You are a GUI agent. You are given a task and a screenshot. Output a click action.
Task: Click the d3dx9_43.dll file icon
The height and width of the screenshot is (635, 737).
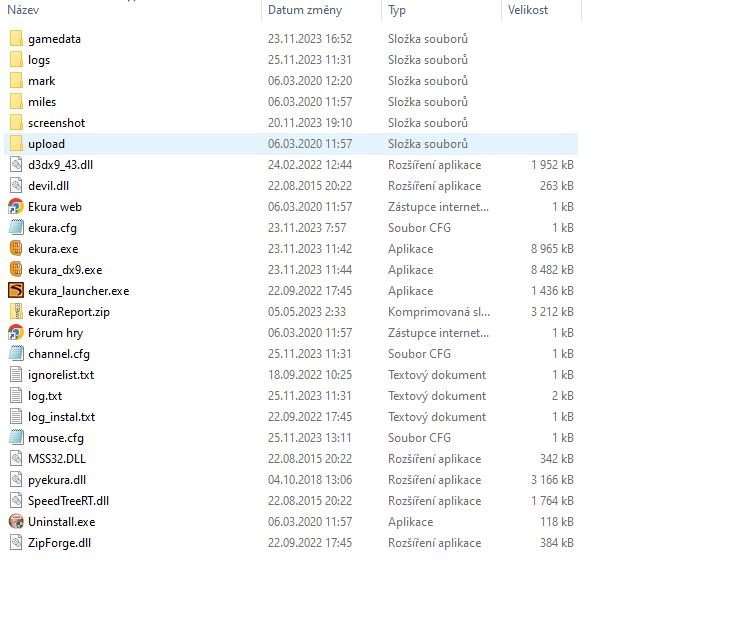tap(16, 165)
